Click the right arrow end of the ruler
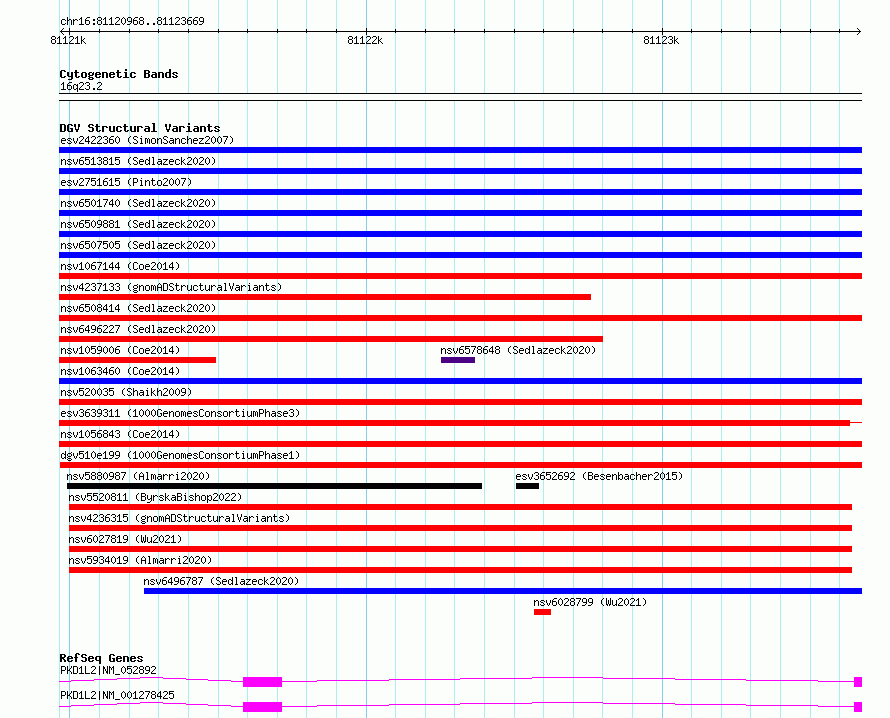Screen dimensions: 890x718 pyautogui.click(x=858, y=31)
